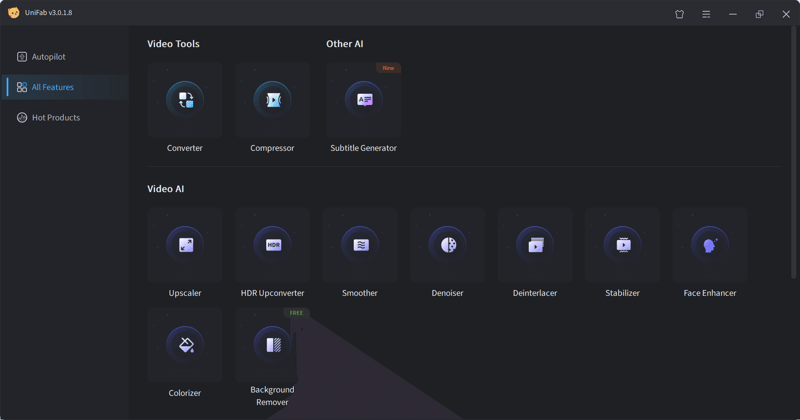Click the Subtitle Generator text label
The image size is (800, 420).
(x=364, y=148)
